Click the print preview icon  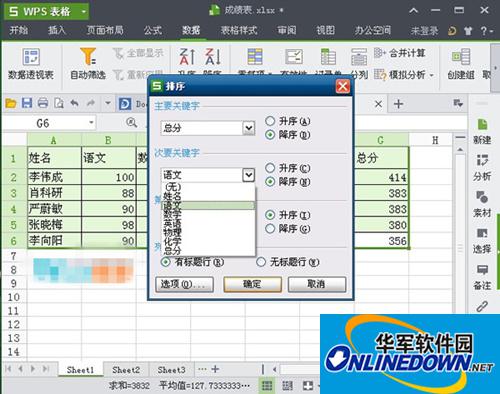(x=59, y=103)
